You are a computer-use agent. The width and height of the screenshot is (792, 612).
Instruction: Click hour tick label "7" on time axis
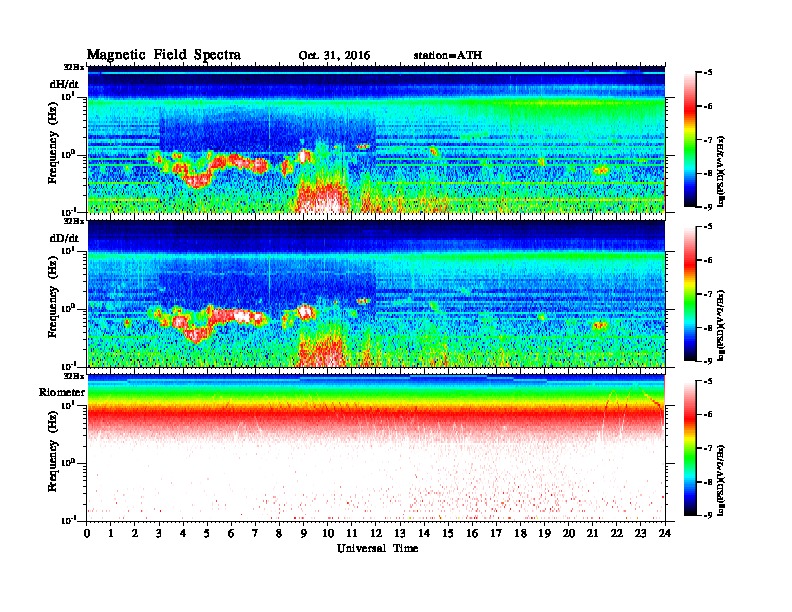click(x=256, y=534)
